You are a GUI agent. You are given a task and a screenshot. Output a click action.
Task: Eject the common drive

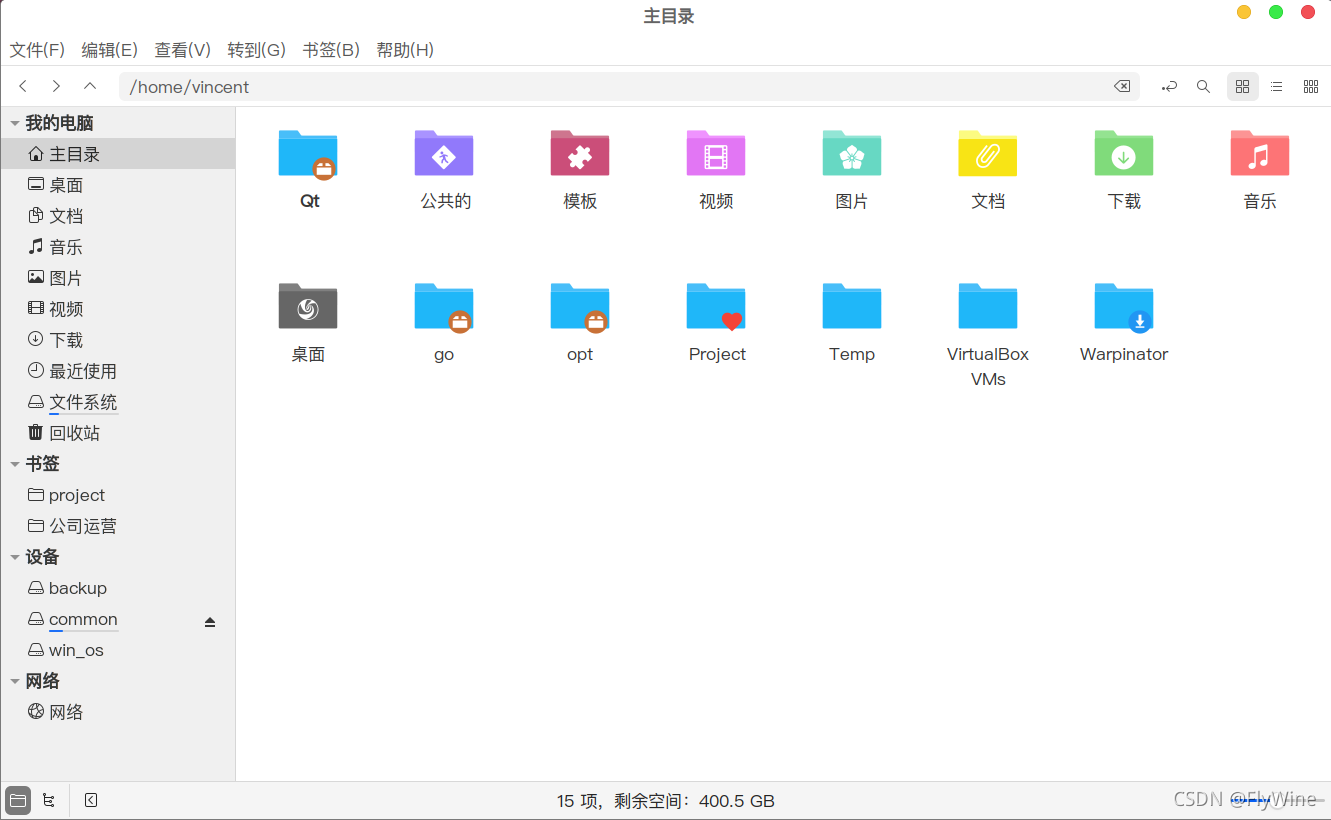(210, 622)
